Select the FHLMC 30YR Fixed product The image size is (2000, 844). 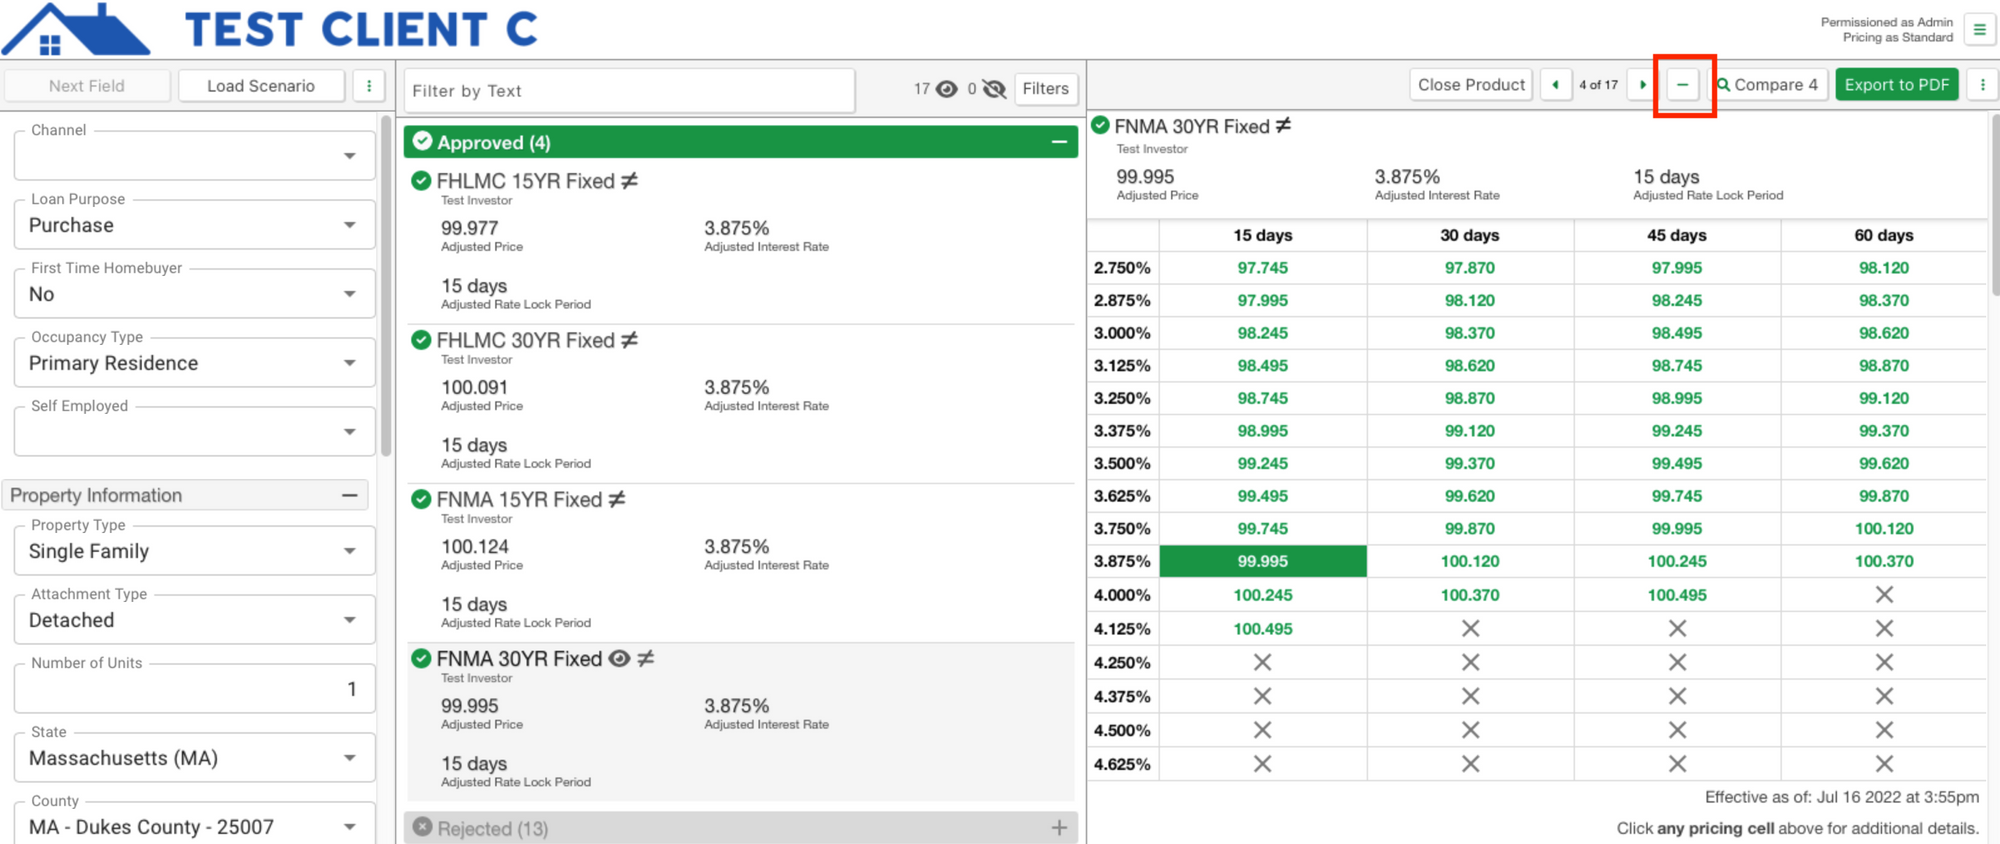pos(741,403)
